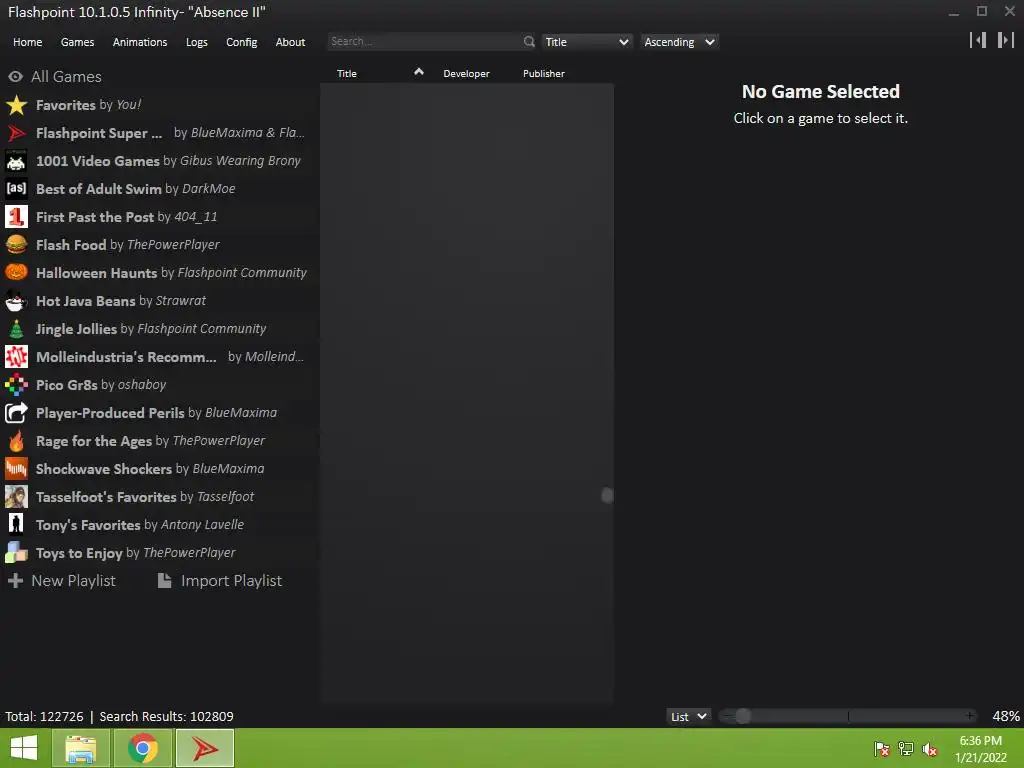Click Flashpoint icon in the taskbar
This screenshot has height=768, width=1024.
click(204, 748)
